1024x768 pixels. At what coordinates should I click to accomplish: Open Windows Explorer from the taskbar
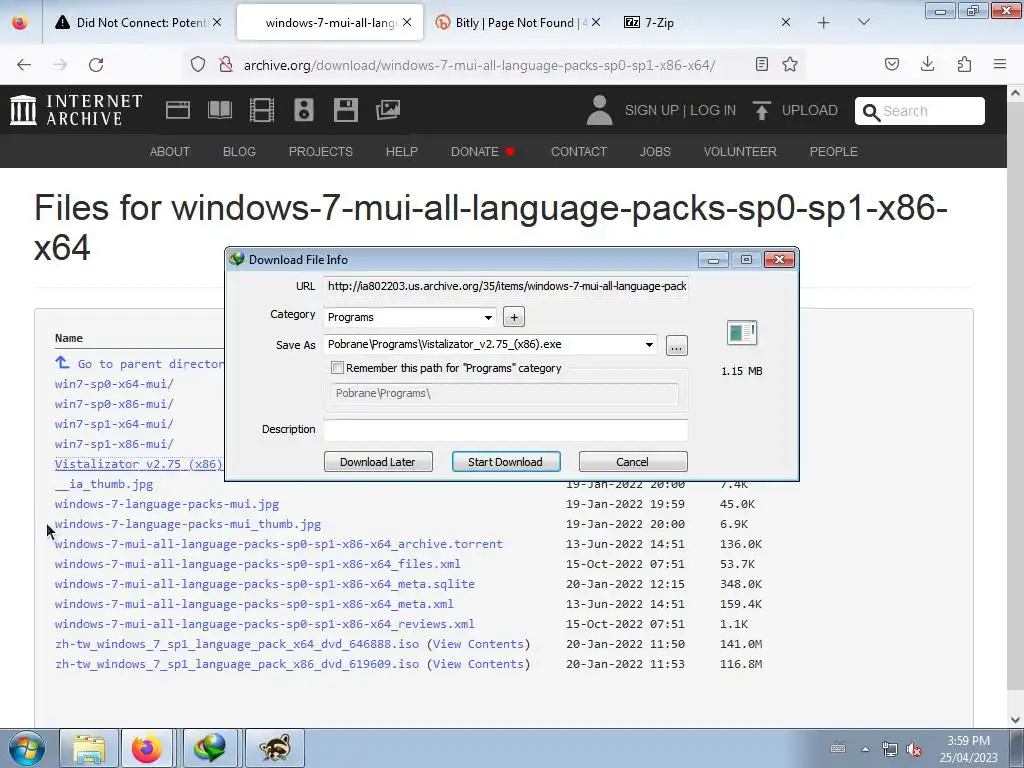89,748
